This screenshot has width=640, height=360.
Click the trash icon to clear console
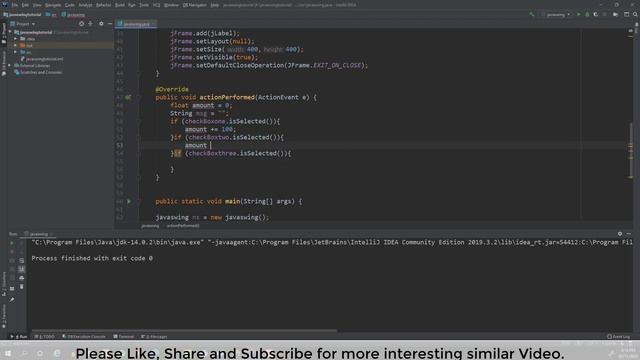(x=22, y=287)
